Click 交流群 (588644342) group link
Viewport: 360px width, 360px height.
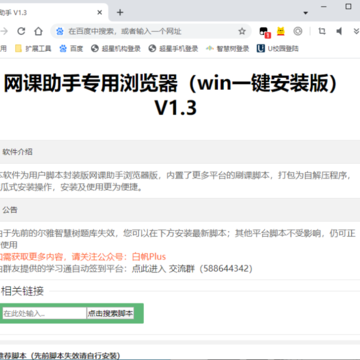click(211, 268)
